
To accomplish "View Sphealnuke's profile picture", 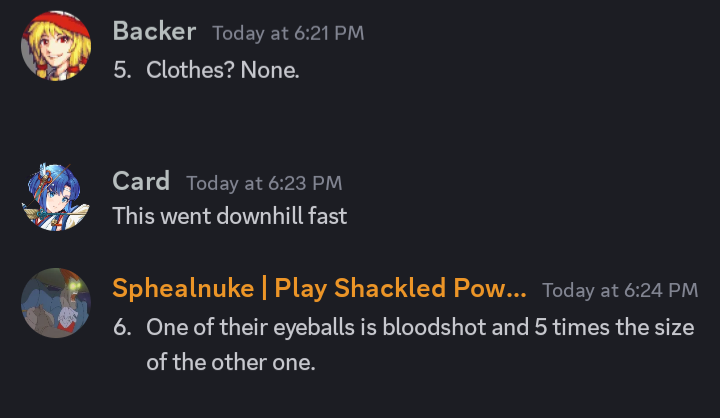I will pyautogui.click(x=56, y=303).
